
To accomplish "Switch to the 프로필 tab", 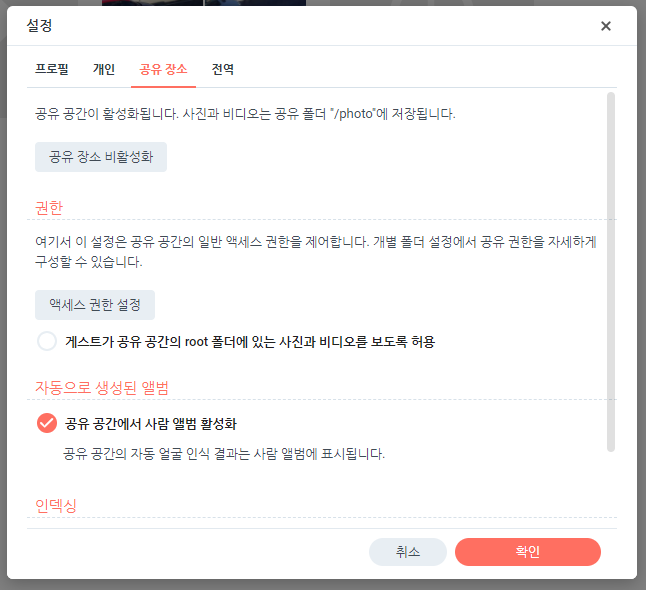I will pos(52,70).
